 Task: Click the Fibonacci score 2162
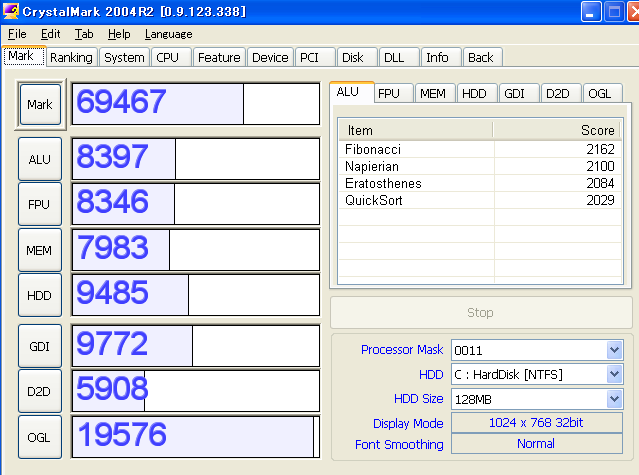pos(600,149)
